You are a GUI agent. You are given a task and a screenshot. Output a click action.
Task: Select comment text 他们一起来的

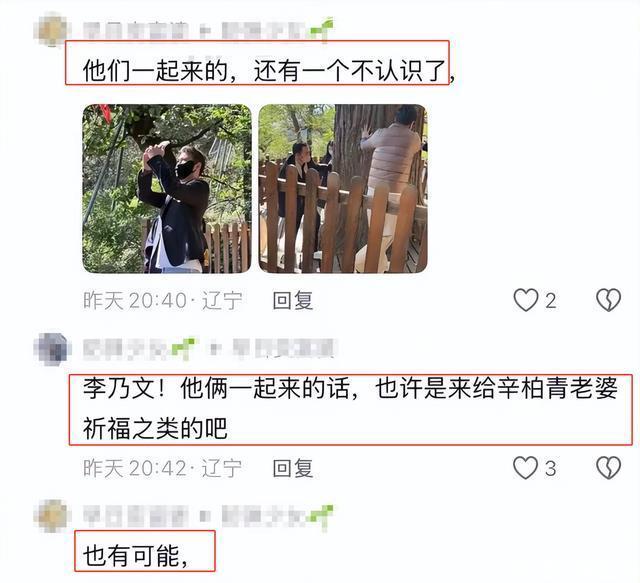tap(155, 71)
